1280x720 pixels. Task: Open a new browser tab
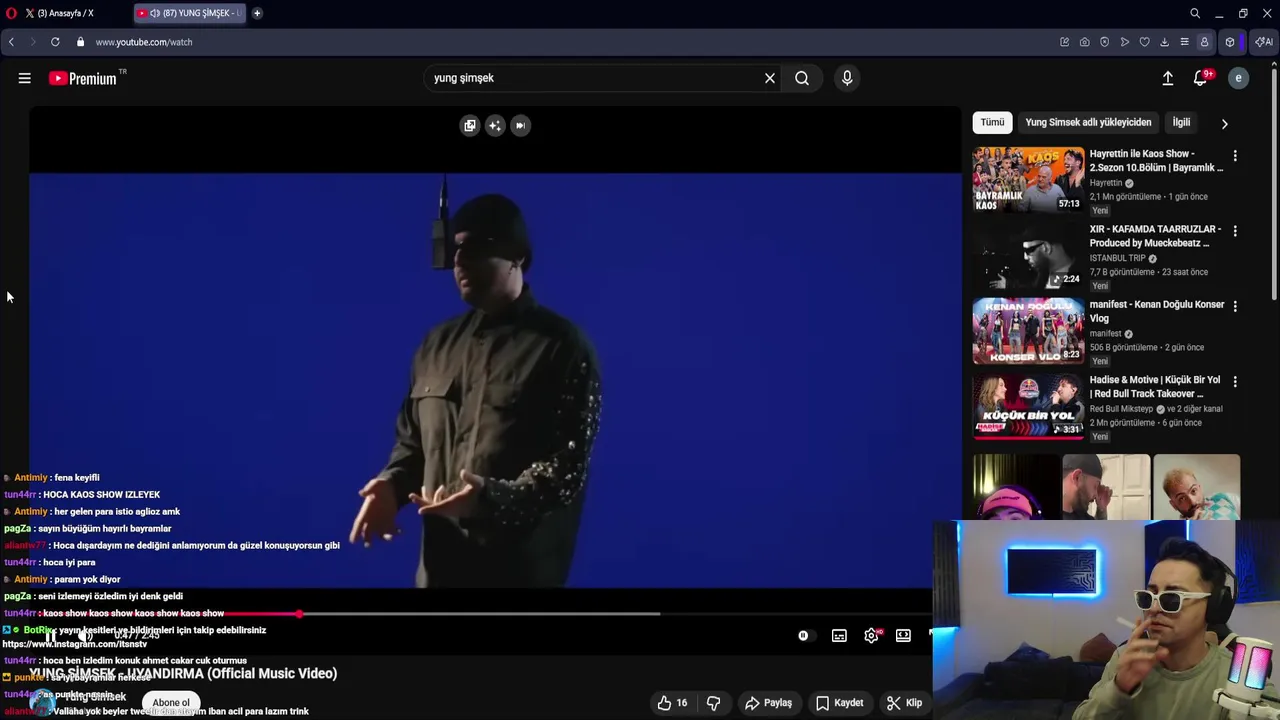pos(257,13)
